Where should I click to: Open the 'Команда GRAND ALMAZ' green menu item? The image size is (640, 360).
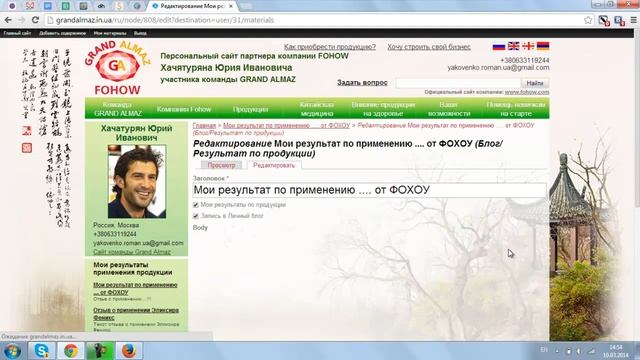tap(118, 109)
